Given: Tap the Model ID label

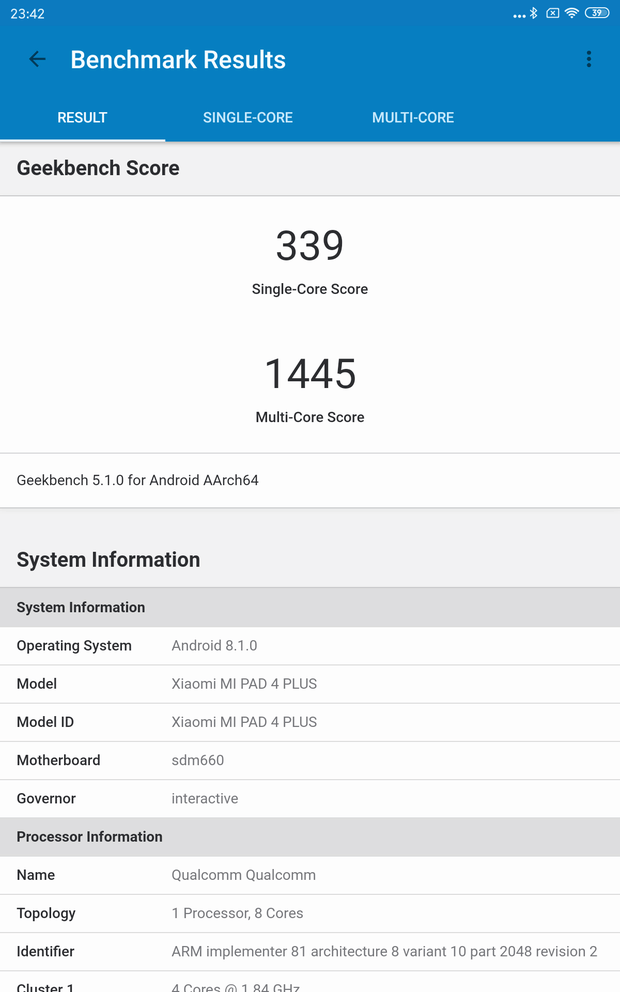Looking at the screenshot, I should 46,722.
